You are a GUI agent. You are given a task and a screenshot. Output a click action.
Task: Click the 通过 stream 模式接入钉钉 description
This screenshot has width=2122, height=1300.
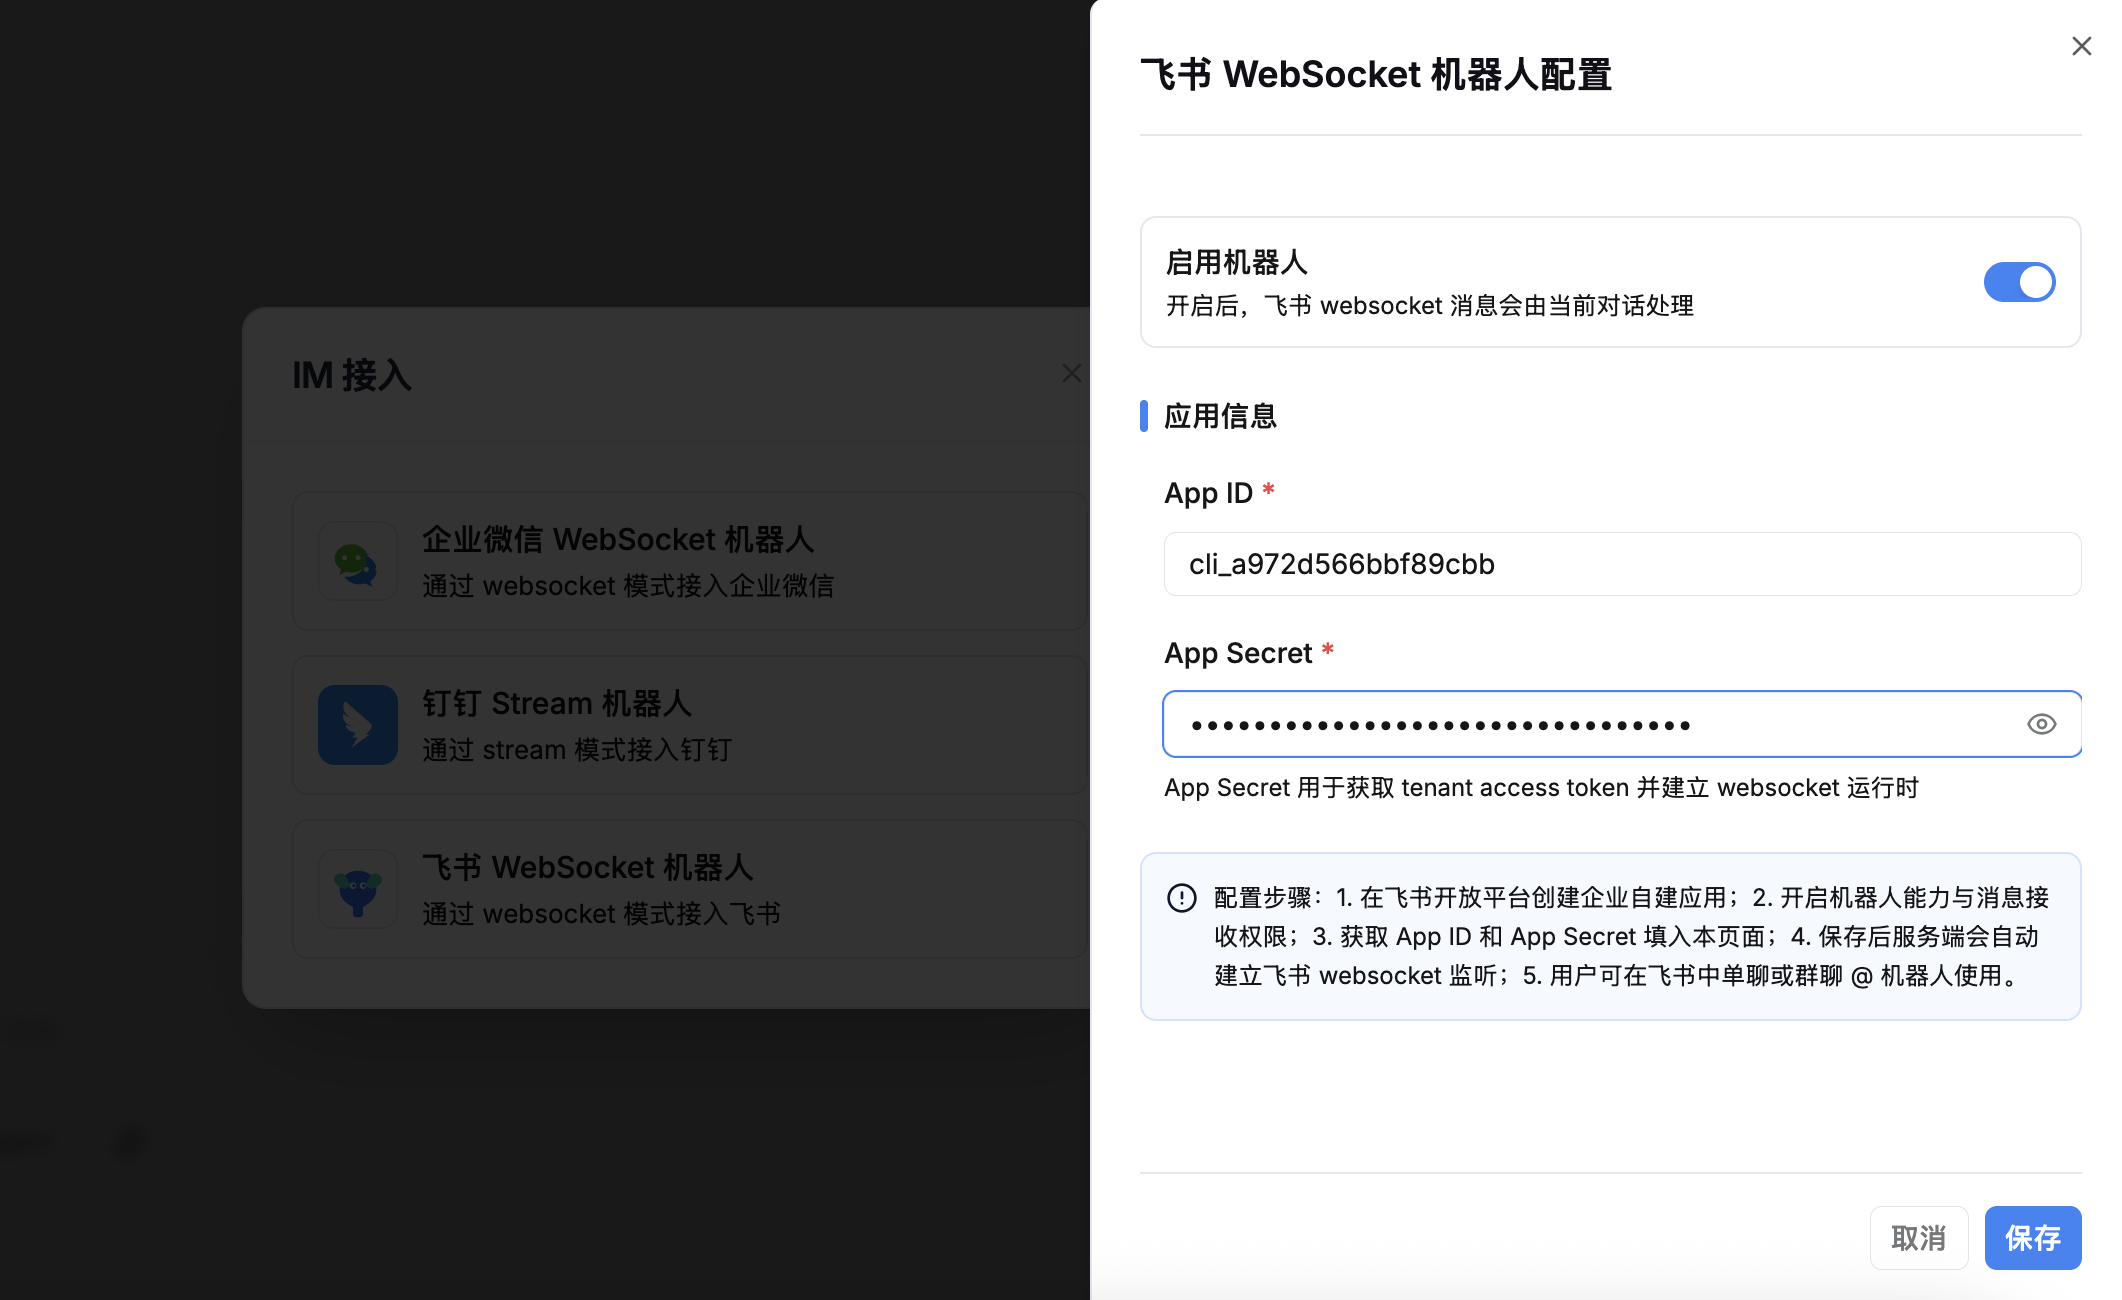click(577, 750)
